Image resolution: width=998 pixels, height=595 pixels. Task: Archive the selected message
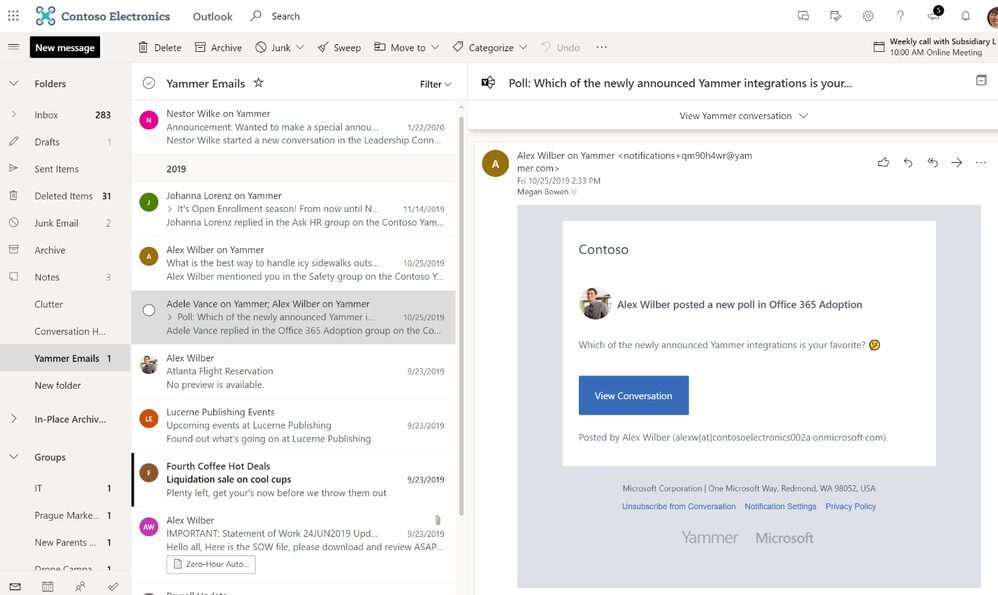218,47
